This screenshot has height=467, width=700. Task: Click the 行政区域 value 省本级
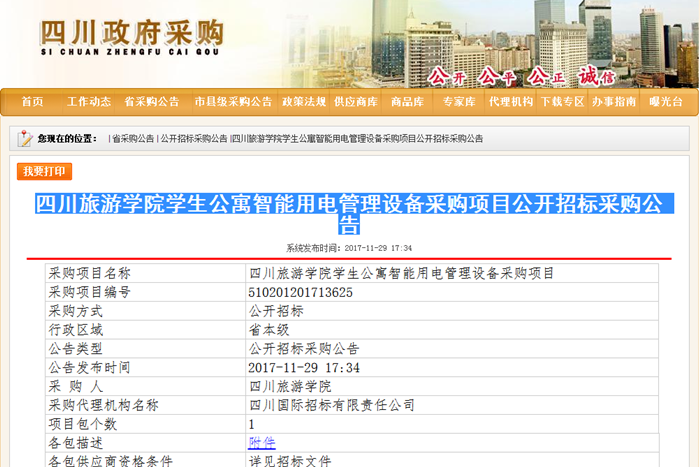269,330
